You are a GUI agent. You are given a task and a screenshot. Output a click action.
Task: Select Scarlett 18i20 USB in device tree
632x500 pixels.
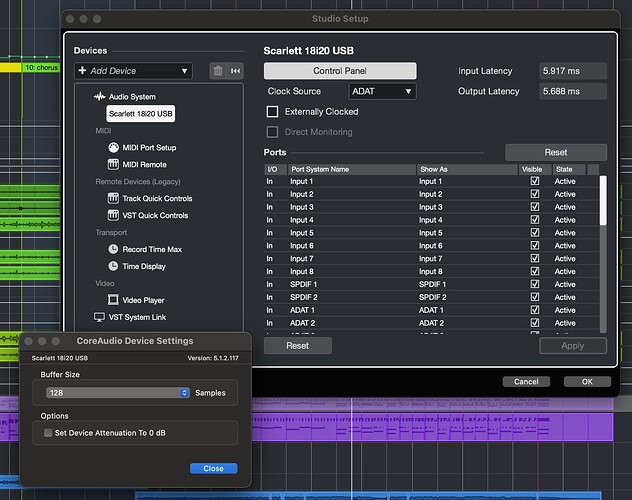point(141,114)
